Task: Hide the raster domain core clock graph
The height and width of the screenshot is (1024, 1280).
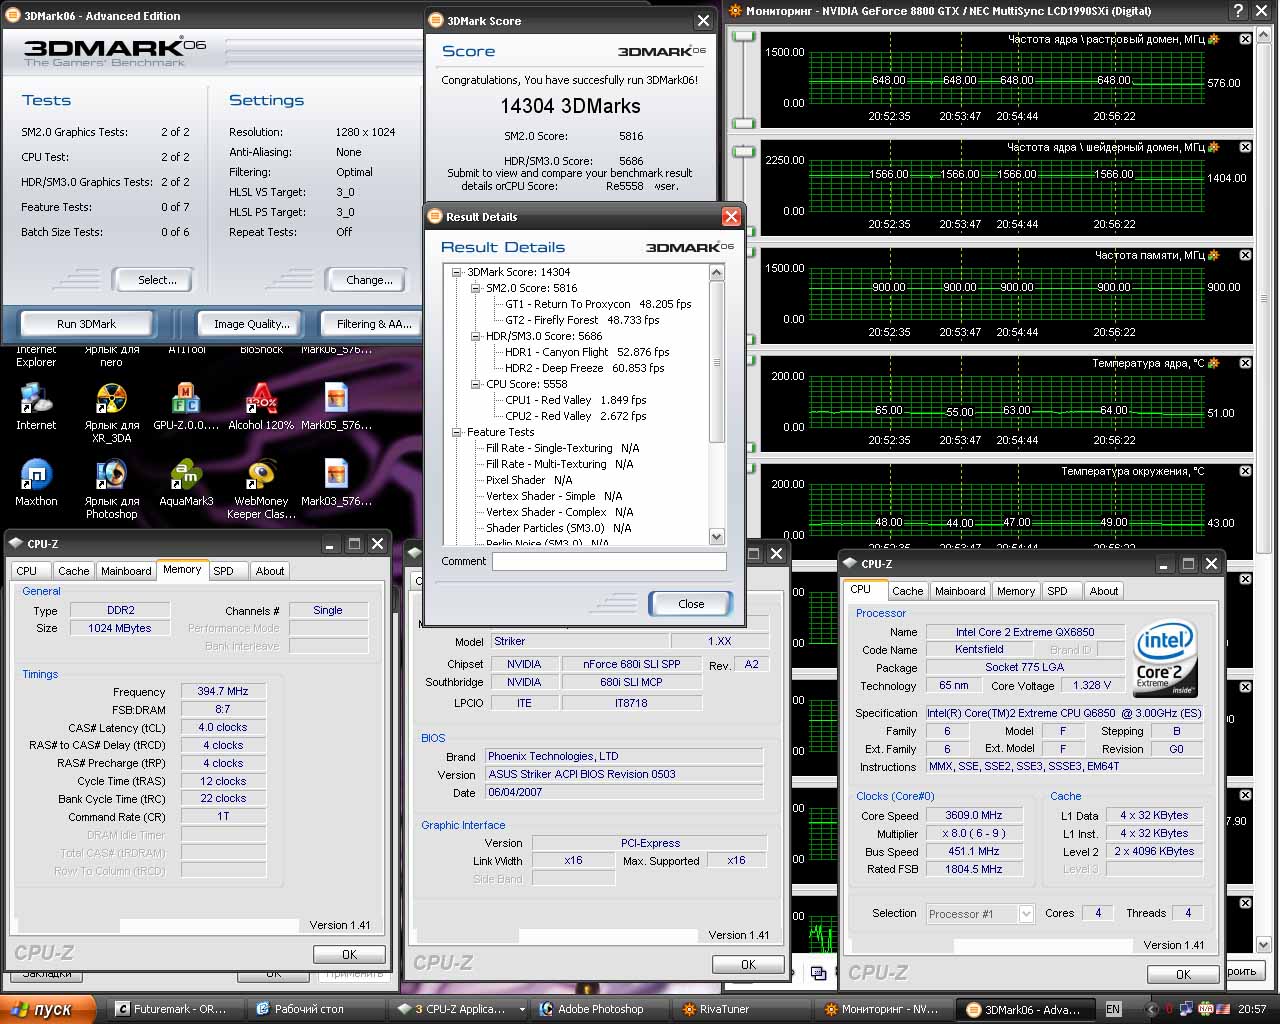Action: click(1245, 39)
